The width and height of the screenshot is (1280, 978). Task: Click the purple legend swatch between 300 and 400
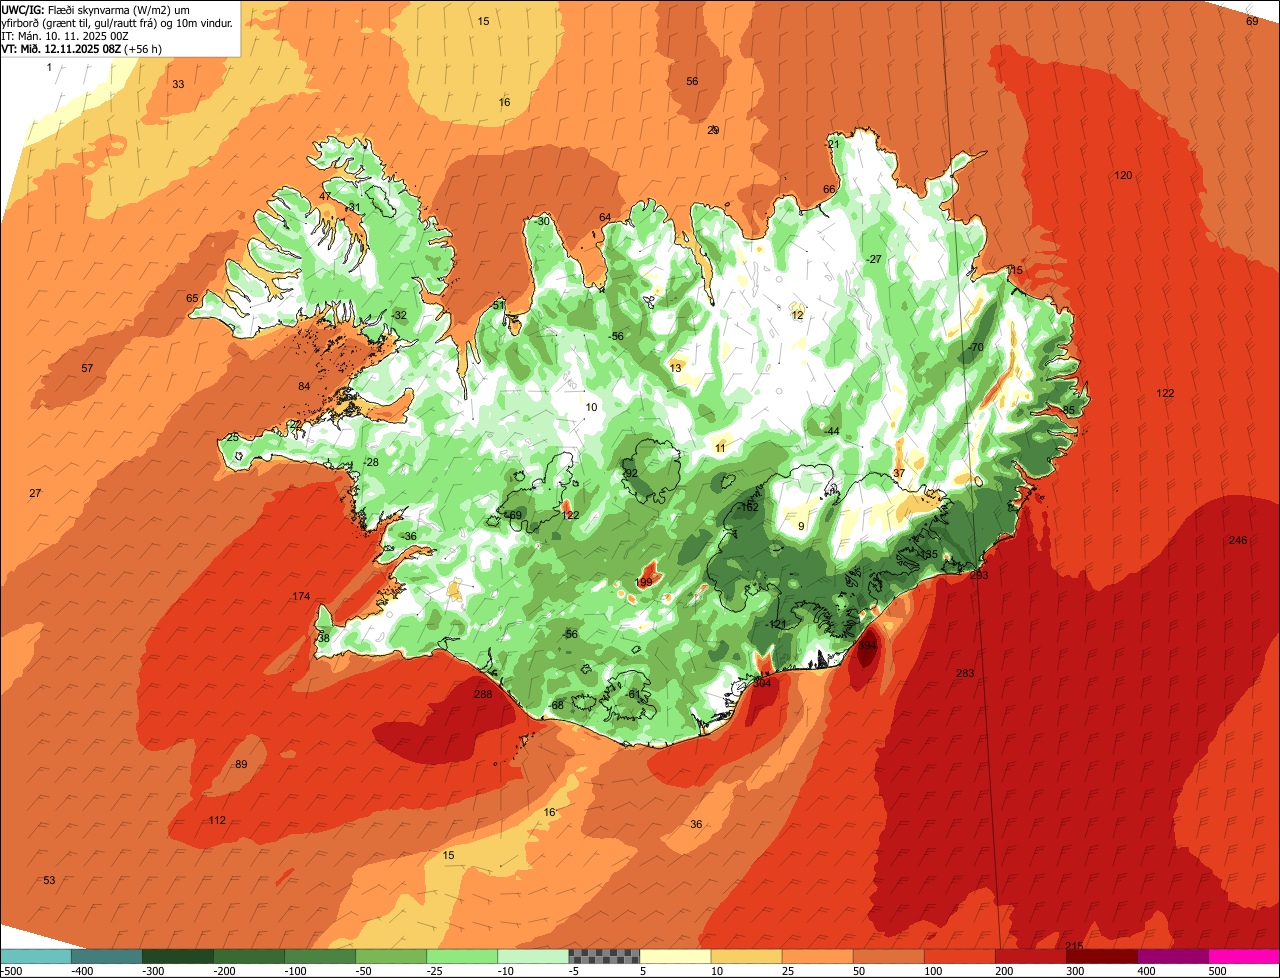click(1173, 956)
